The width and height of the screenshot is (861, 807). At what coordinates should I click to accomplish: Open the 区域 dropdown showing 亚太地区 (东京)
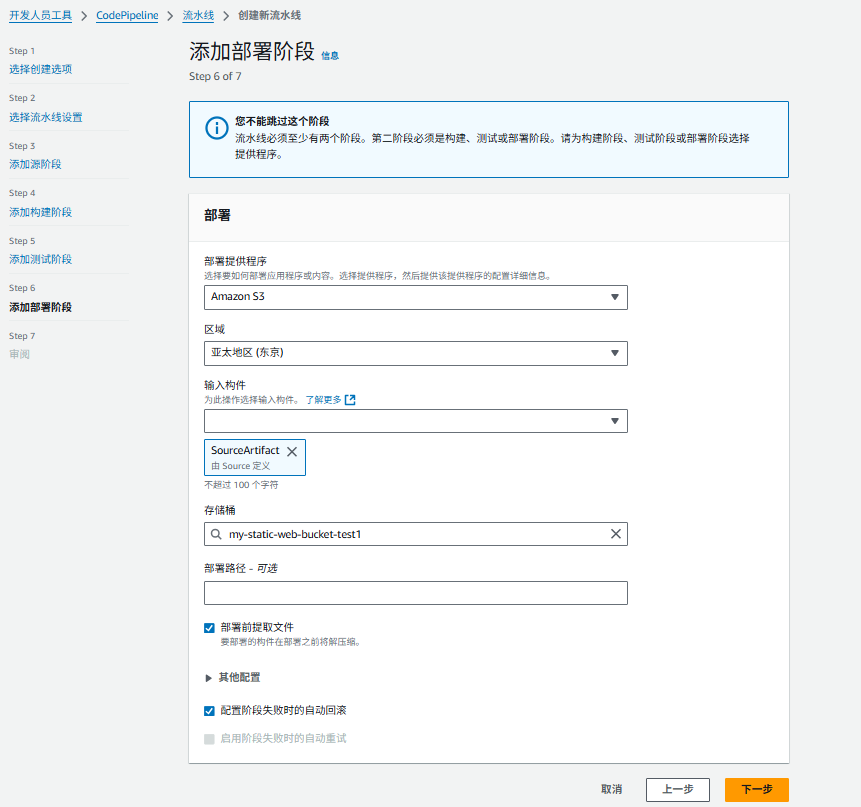click(x=416, y=353)
